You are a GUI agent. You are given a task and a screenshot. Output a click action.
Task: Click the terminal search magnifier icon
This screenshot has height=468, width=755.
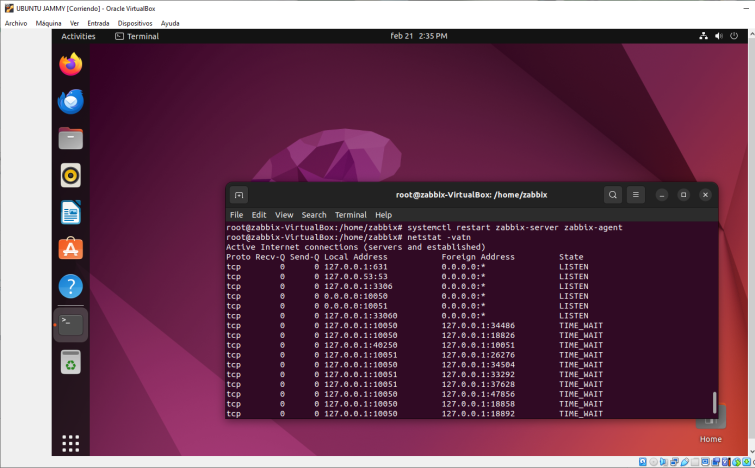coord(612,195)
